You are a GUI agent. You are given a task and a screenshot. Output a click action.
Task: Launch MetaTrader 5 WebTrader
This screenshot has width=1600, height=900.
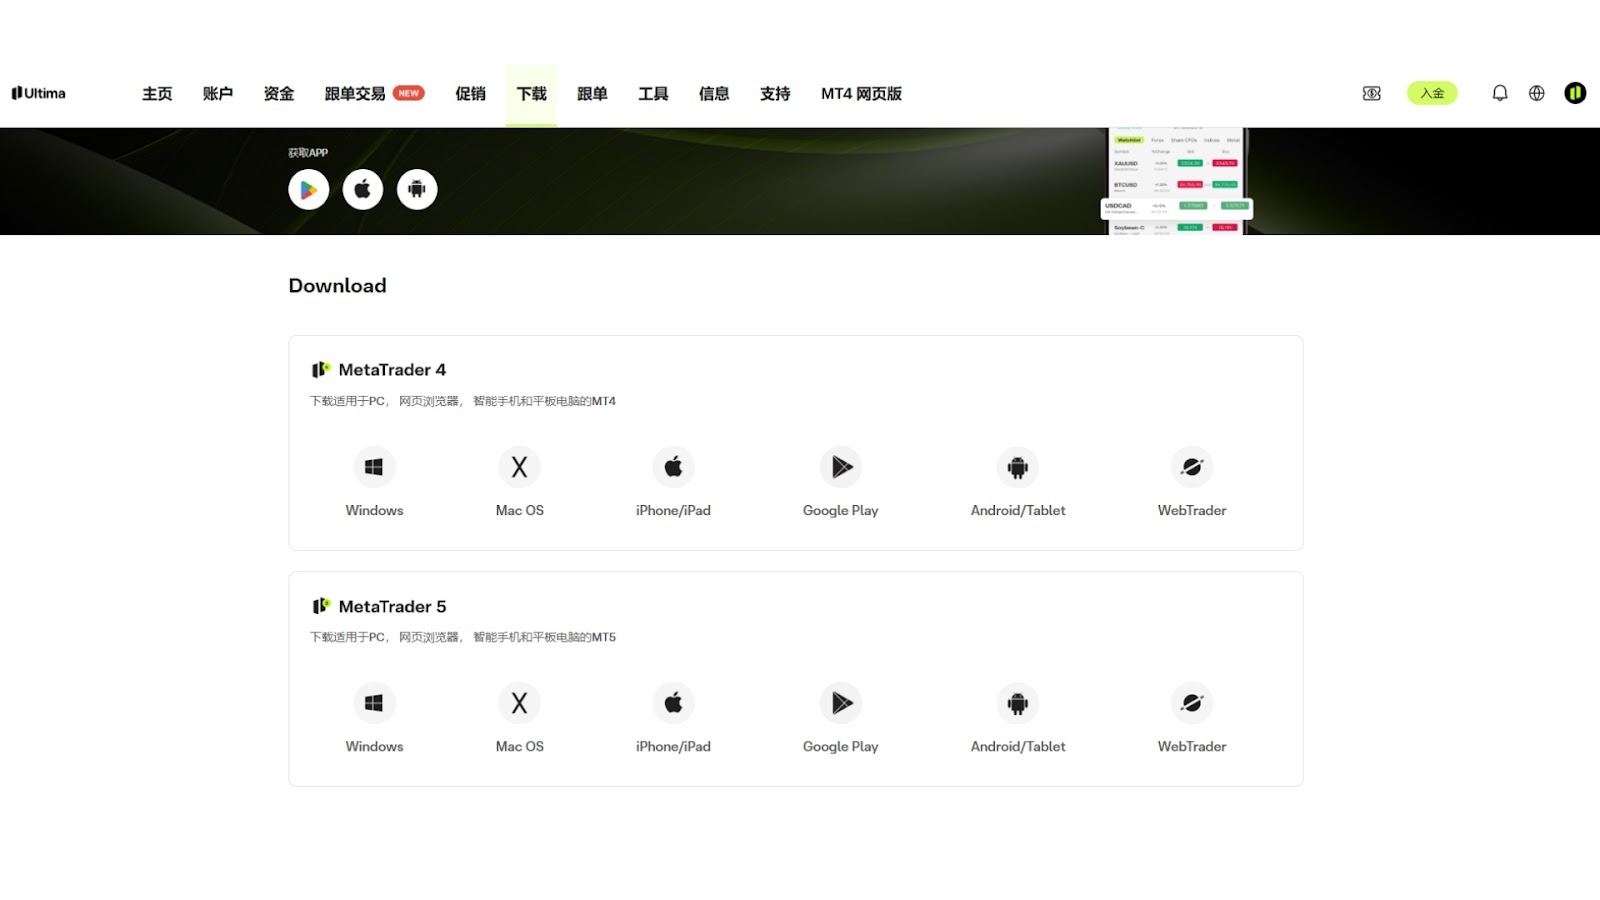[1191, 703]
